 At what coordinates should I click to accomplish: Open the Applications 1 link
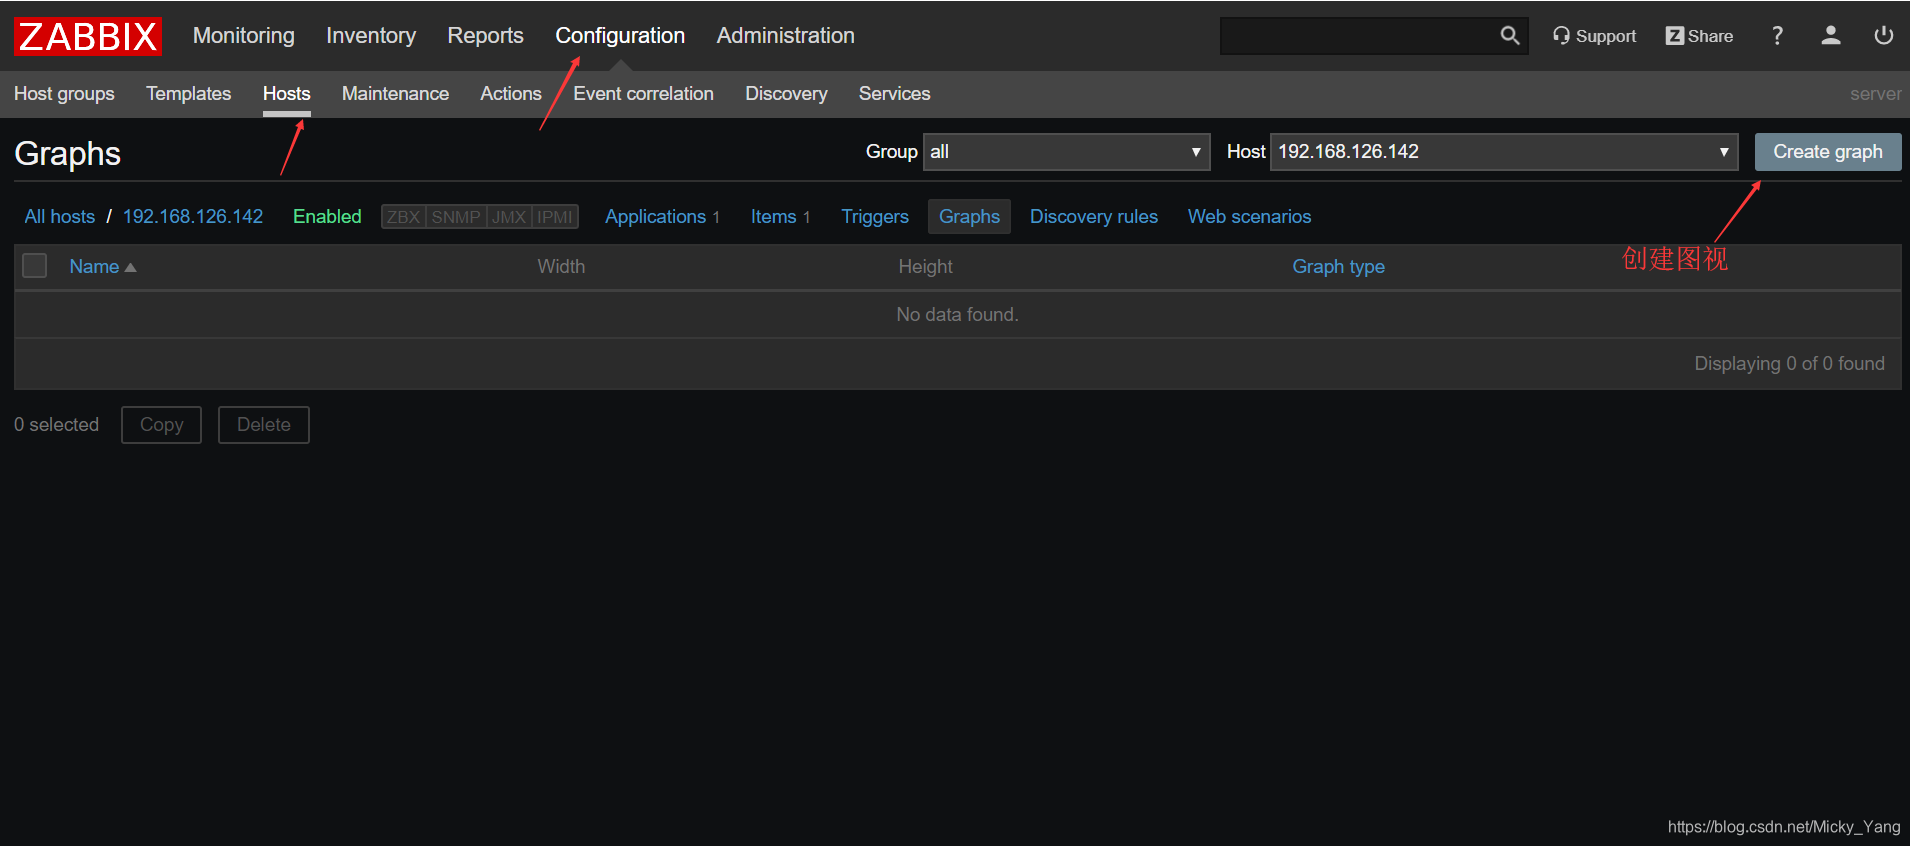[x=662, y=217]
